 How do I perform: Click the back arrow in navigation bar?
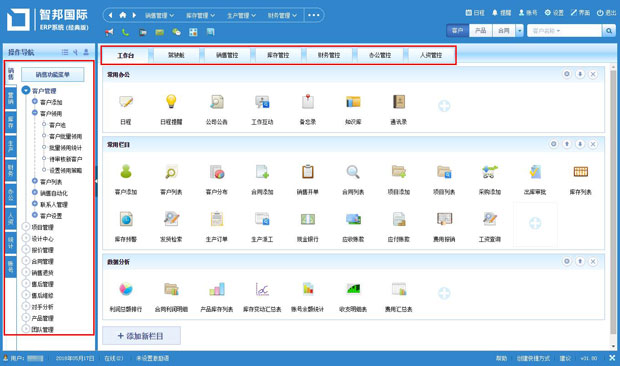pos(110,15)
